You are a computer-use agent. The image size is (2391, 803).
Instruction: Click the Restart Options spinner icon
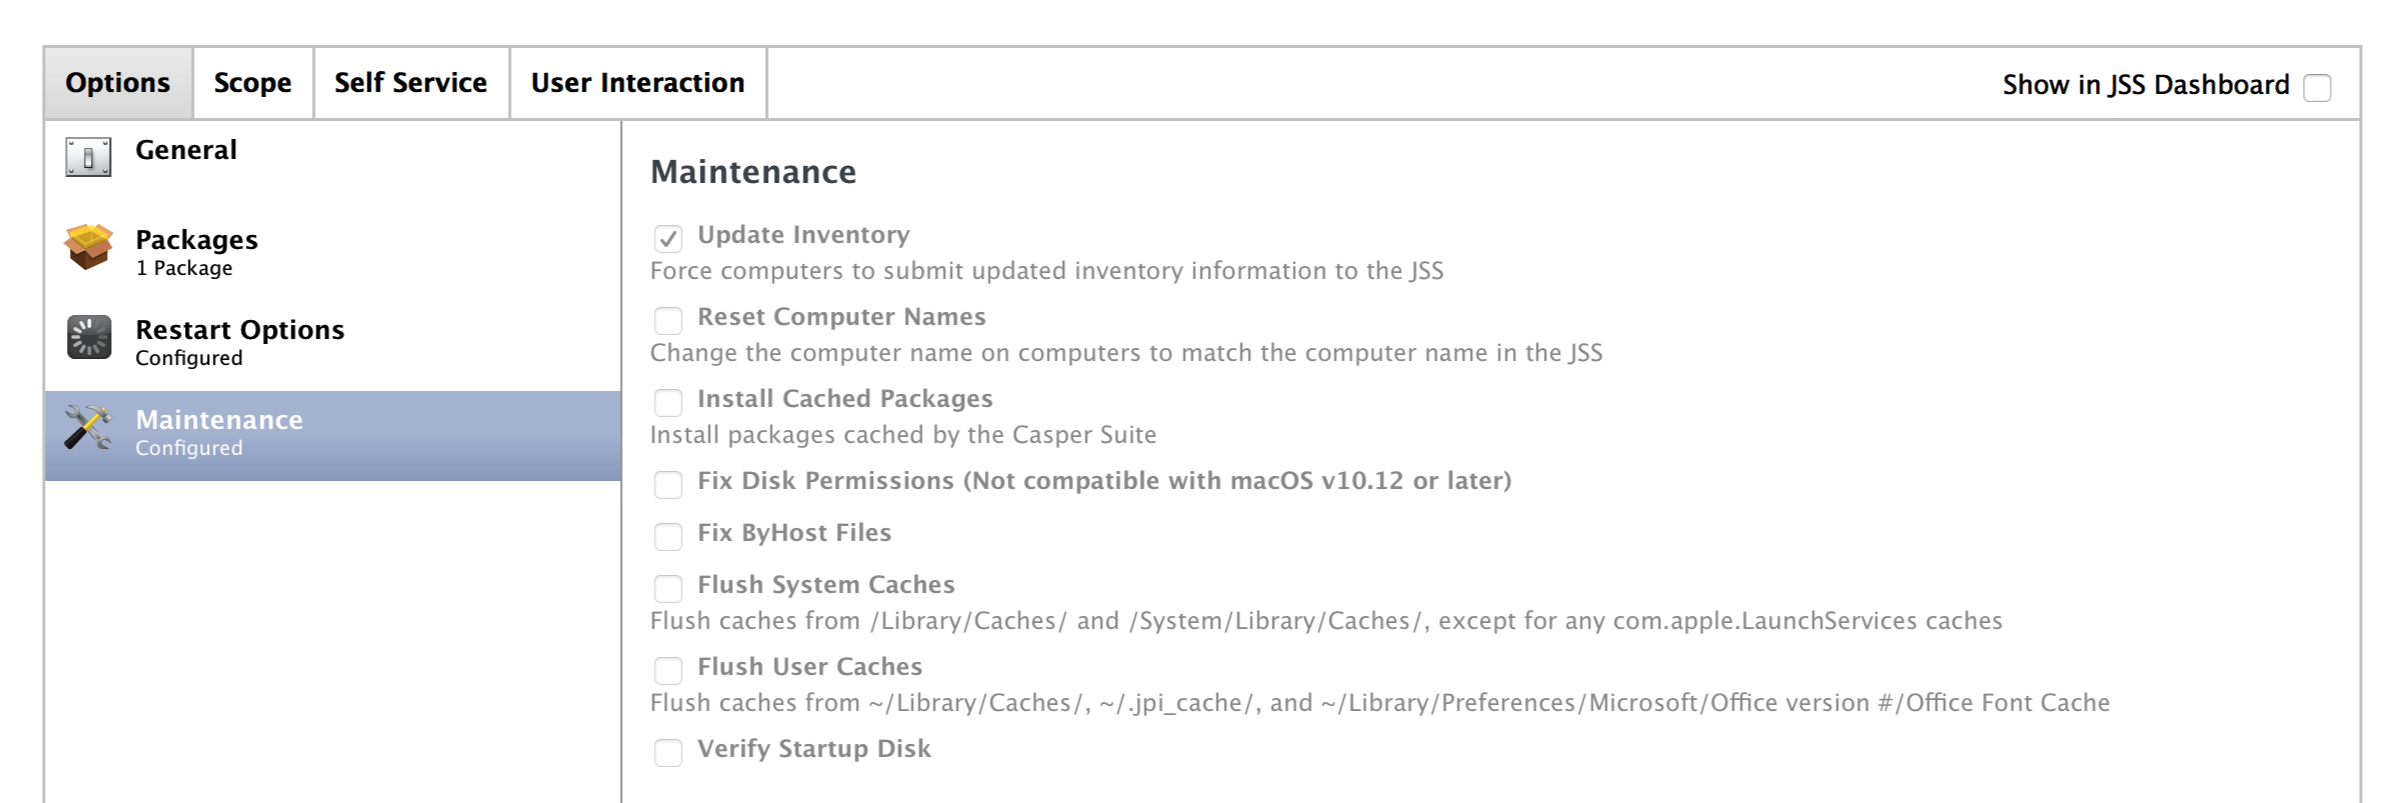88,337
